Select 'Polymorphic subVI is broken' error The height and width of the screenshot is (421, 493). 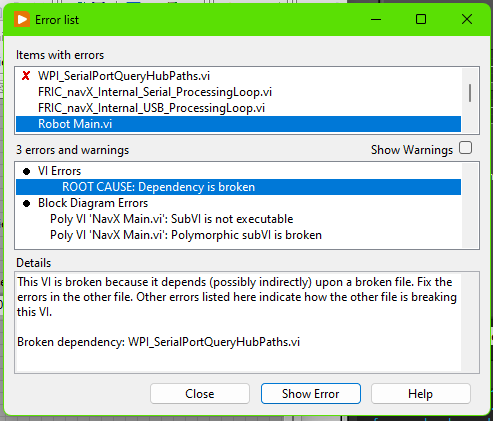238,235
